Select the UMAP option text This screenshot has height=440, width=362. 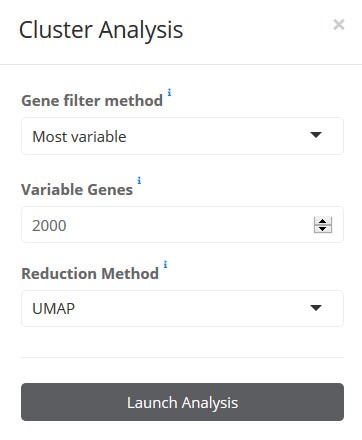[x=53, y=309]
